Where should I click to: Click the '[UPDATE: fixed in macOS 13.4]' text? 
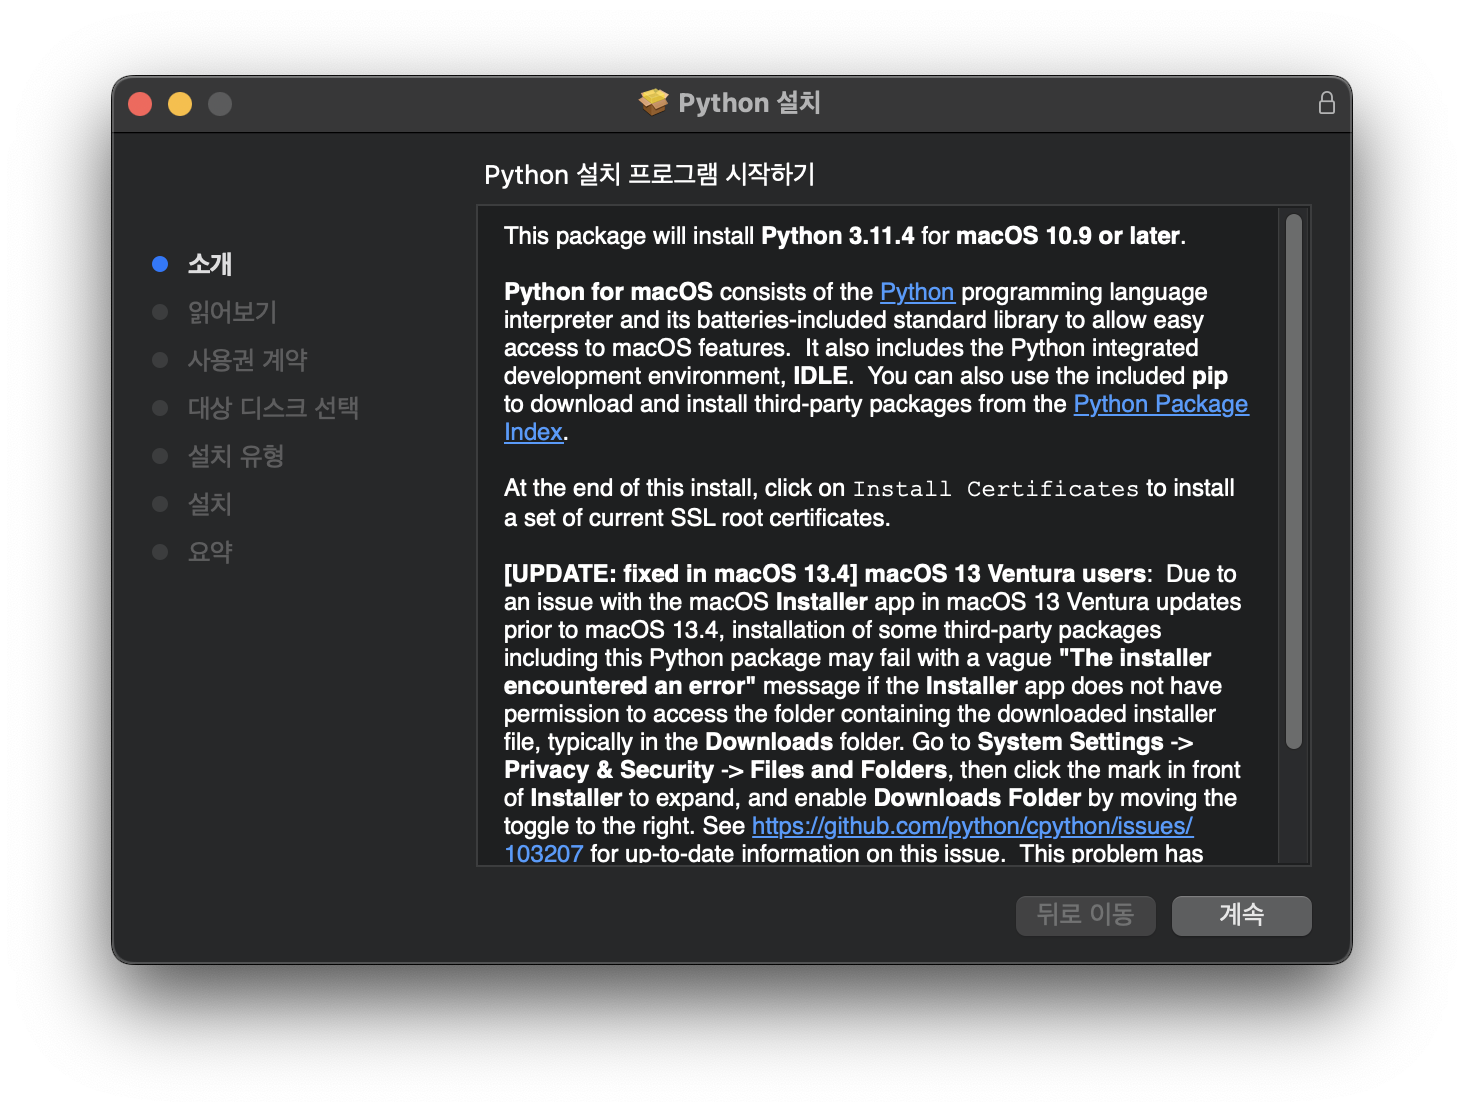[681, 574]
